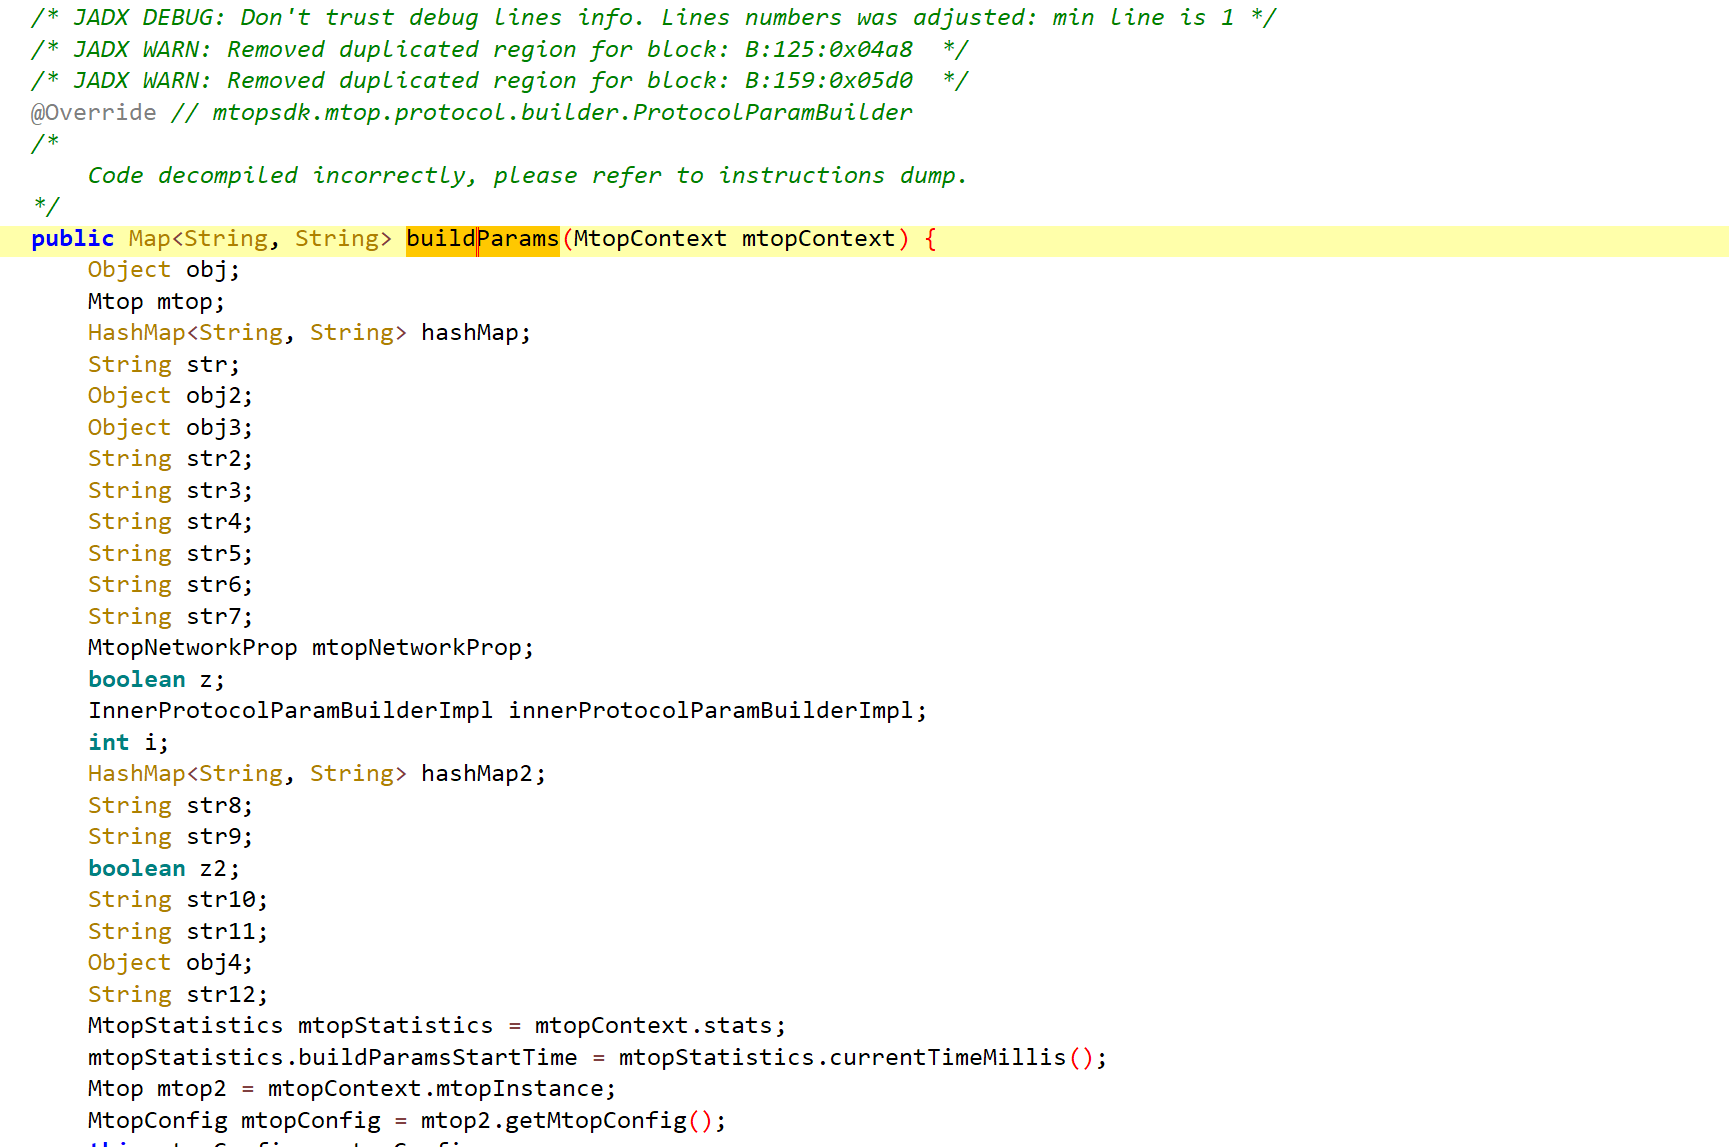The image size is (1729, 1147).
Task: Click the @Override annotation
Action: pyautogui.click(x=93, y=113)
